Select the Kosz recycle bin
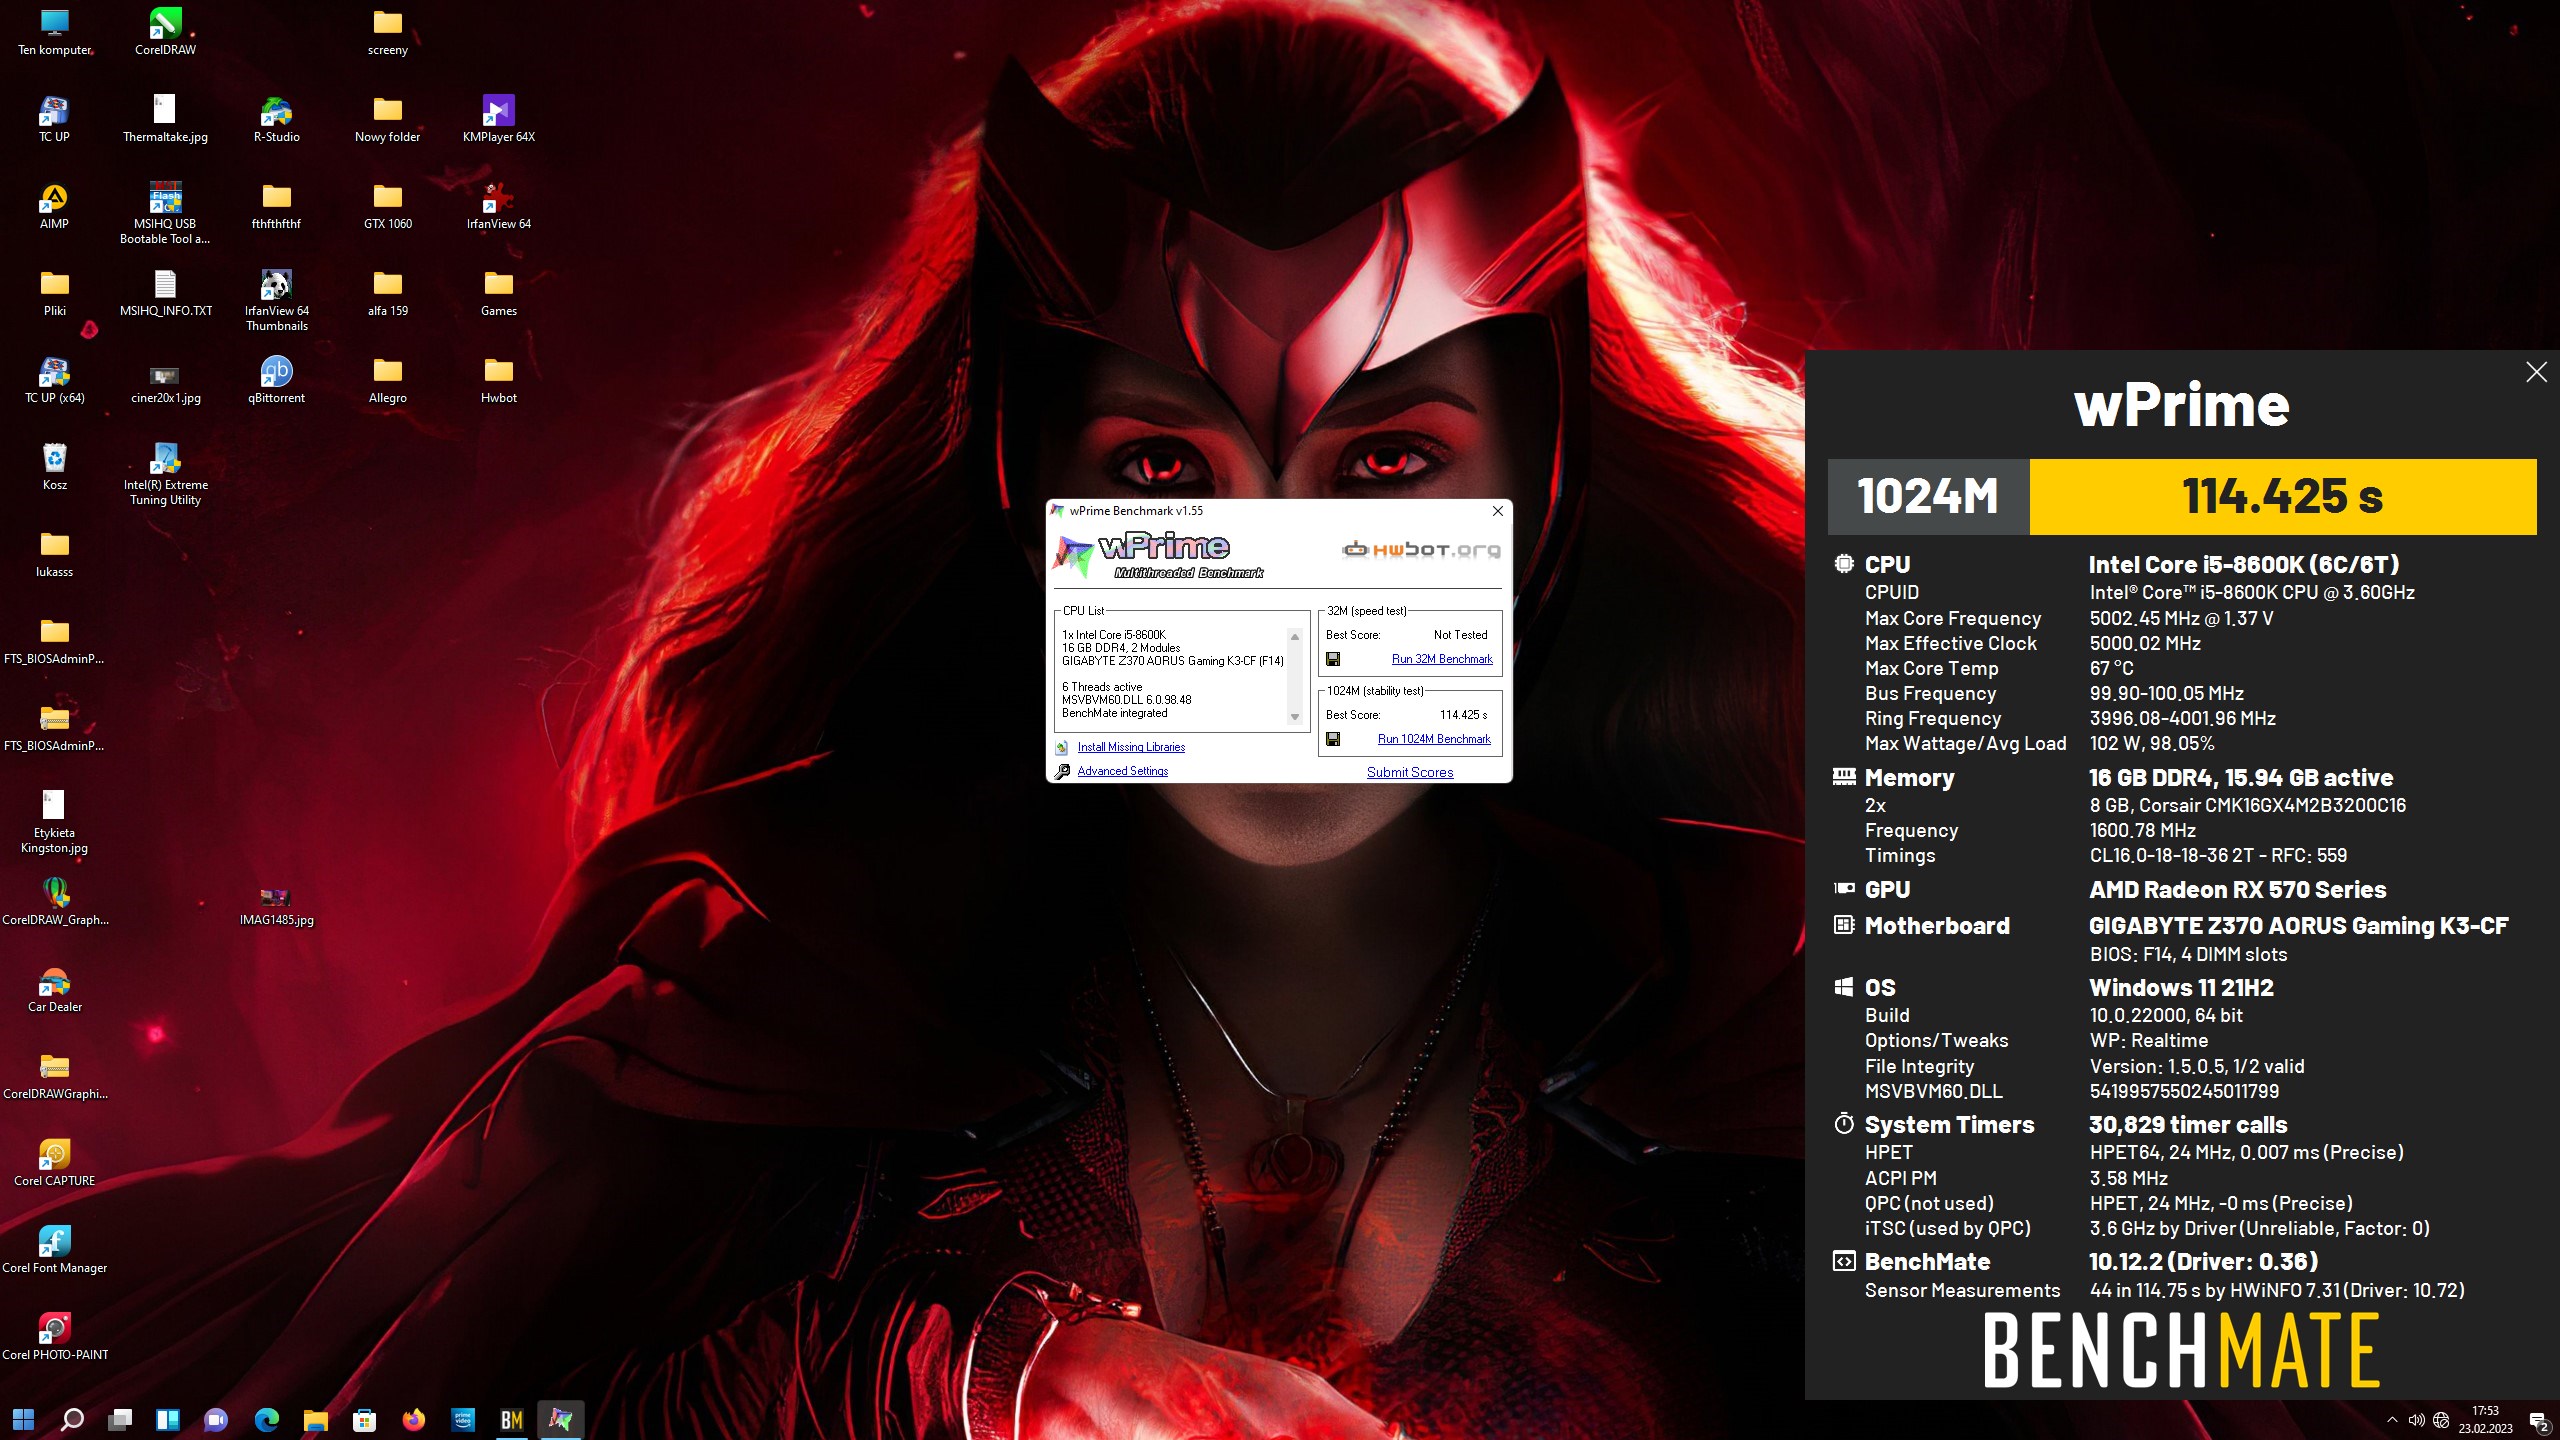 (54, 467)
